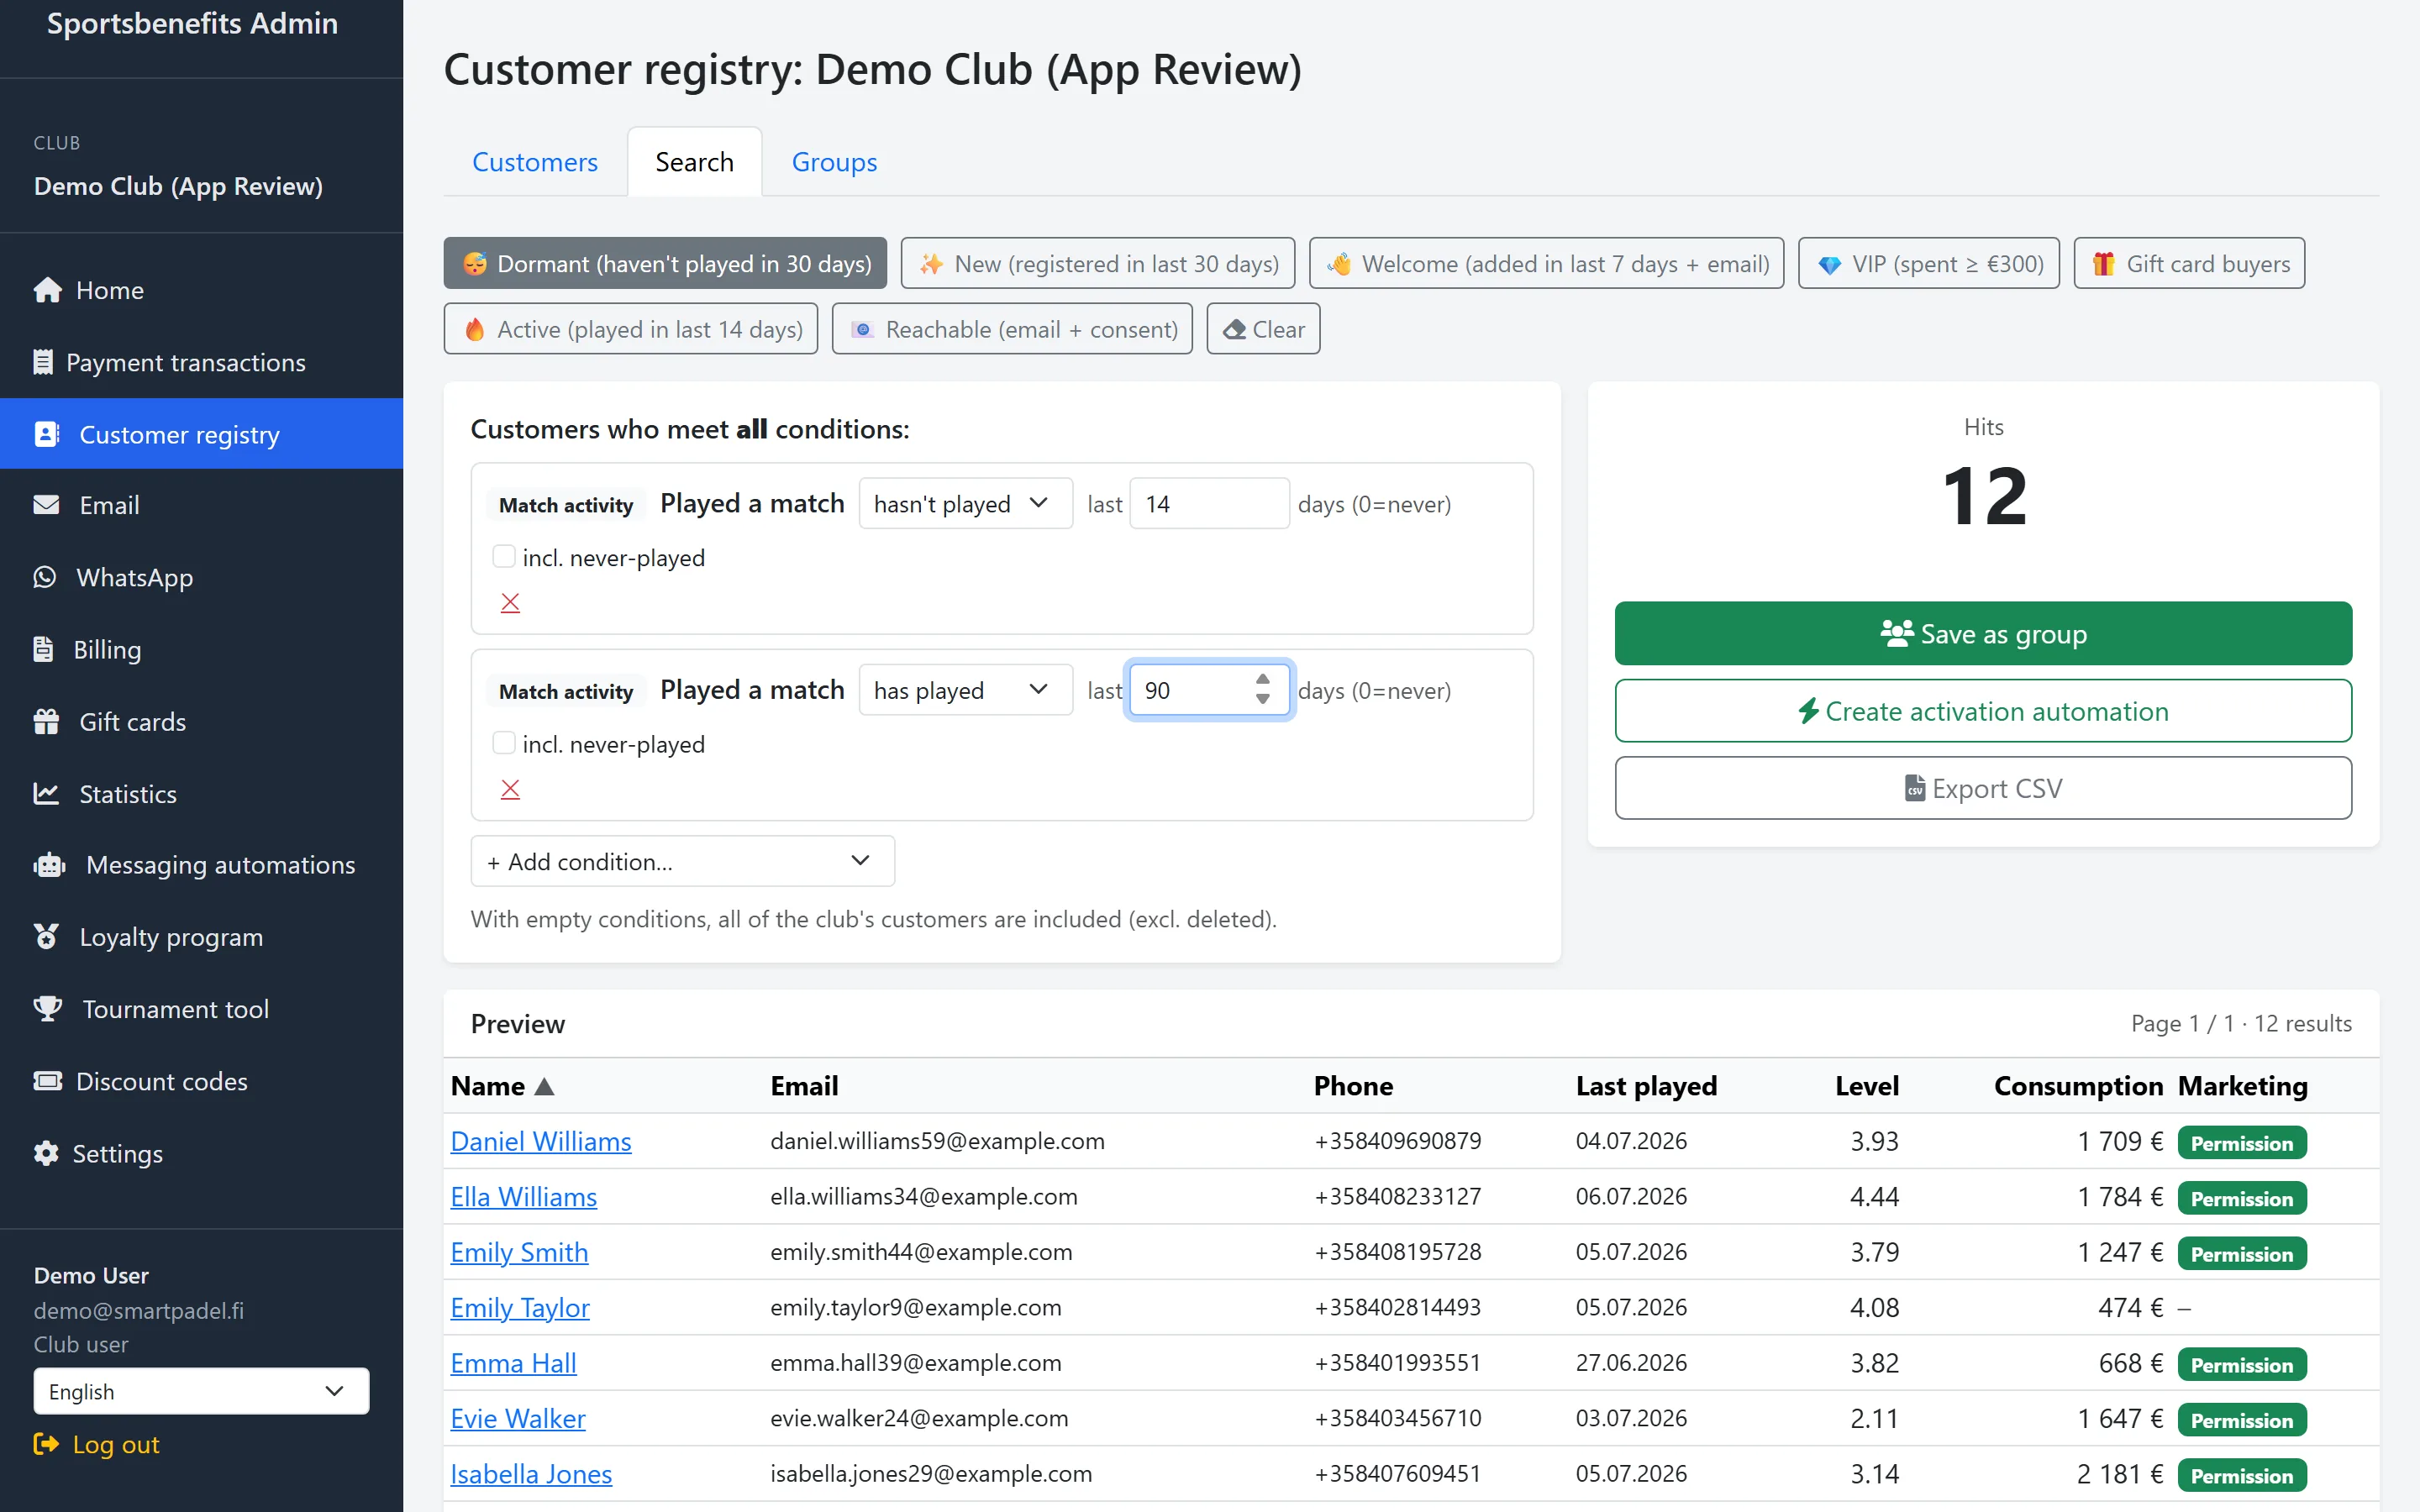The height and width of the screenshot is (1512, 2420).
Task: Open Isabella Jones customer profile
Action: pyautogui.click(x=531, y=1474)
